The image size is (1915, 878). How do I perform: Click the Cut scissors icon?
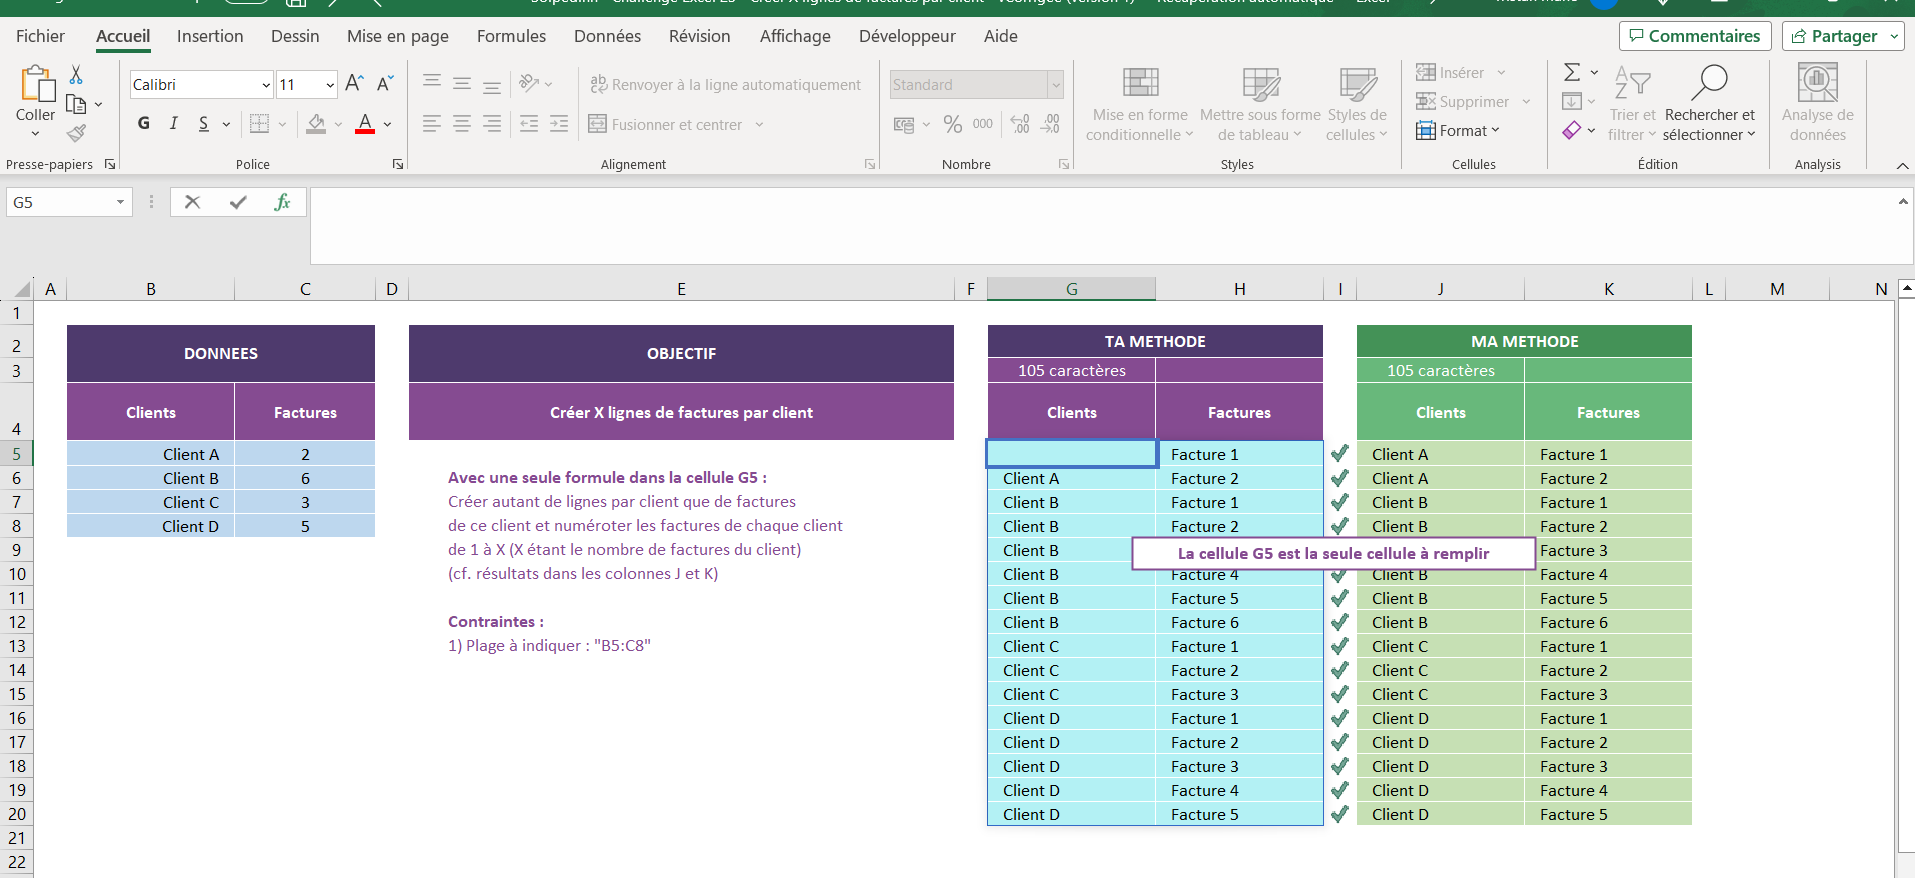point(76,75)
